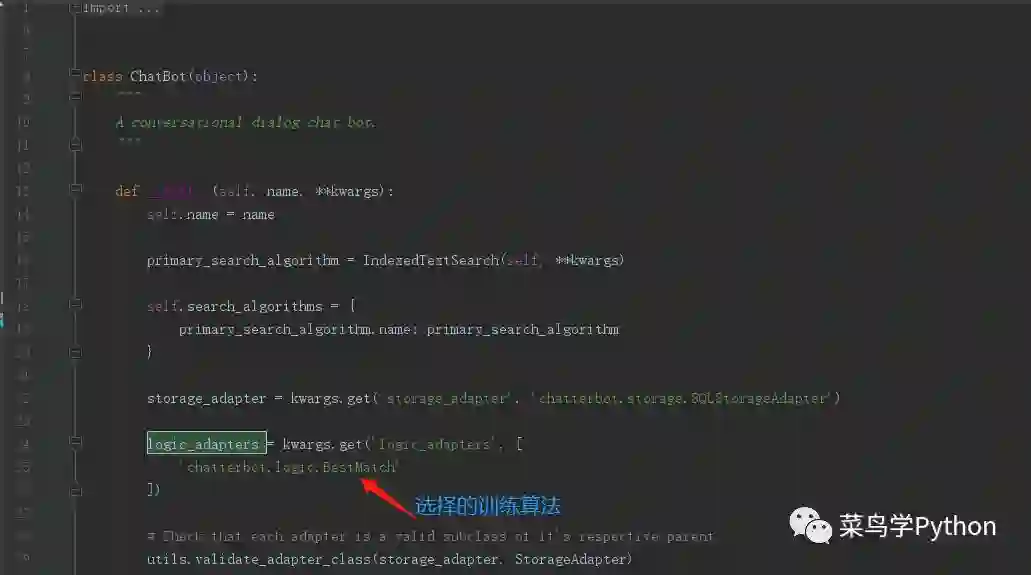Click the highlighted logic_adapters variable
Image resolution: width=1031 pixels, height=575 pixels.
click(x=206, y=443)
